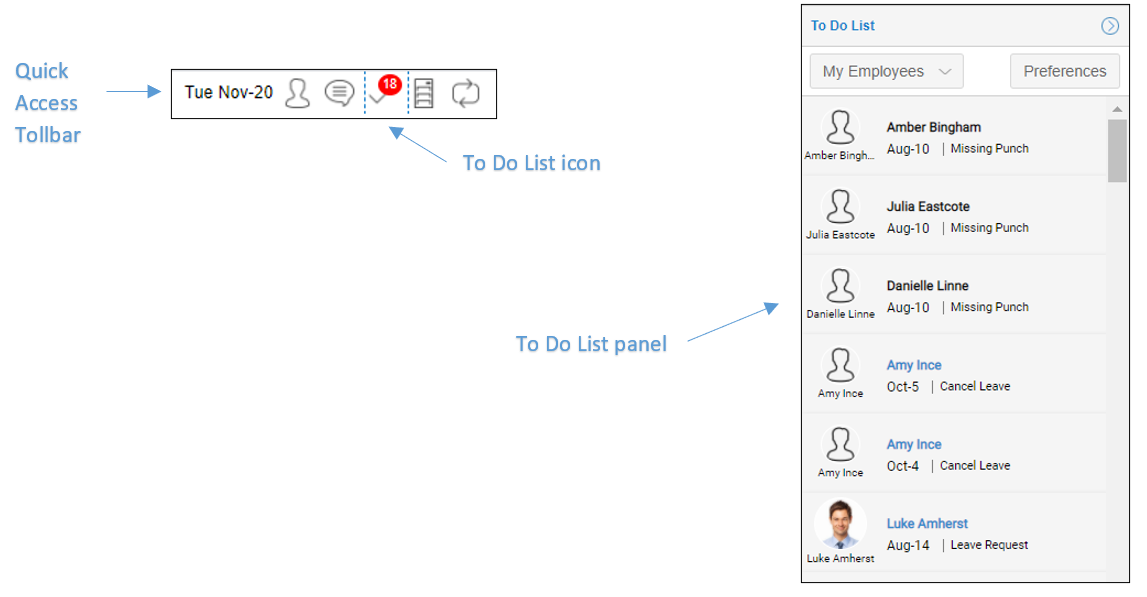Open the messages speech bubble icon

(x=339, y=93)
